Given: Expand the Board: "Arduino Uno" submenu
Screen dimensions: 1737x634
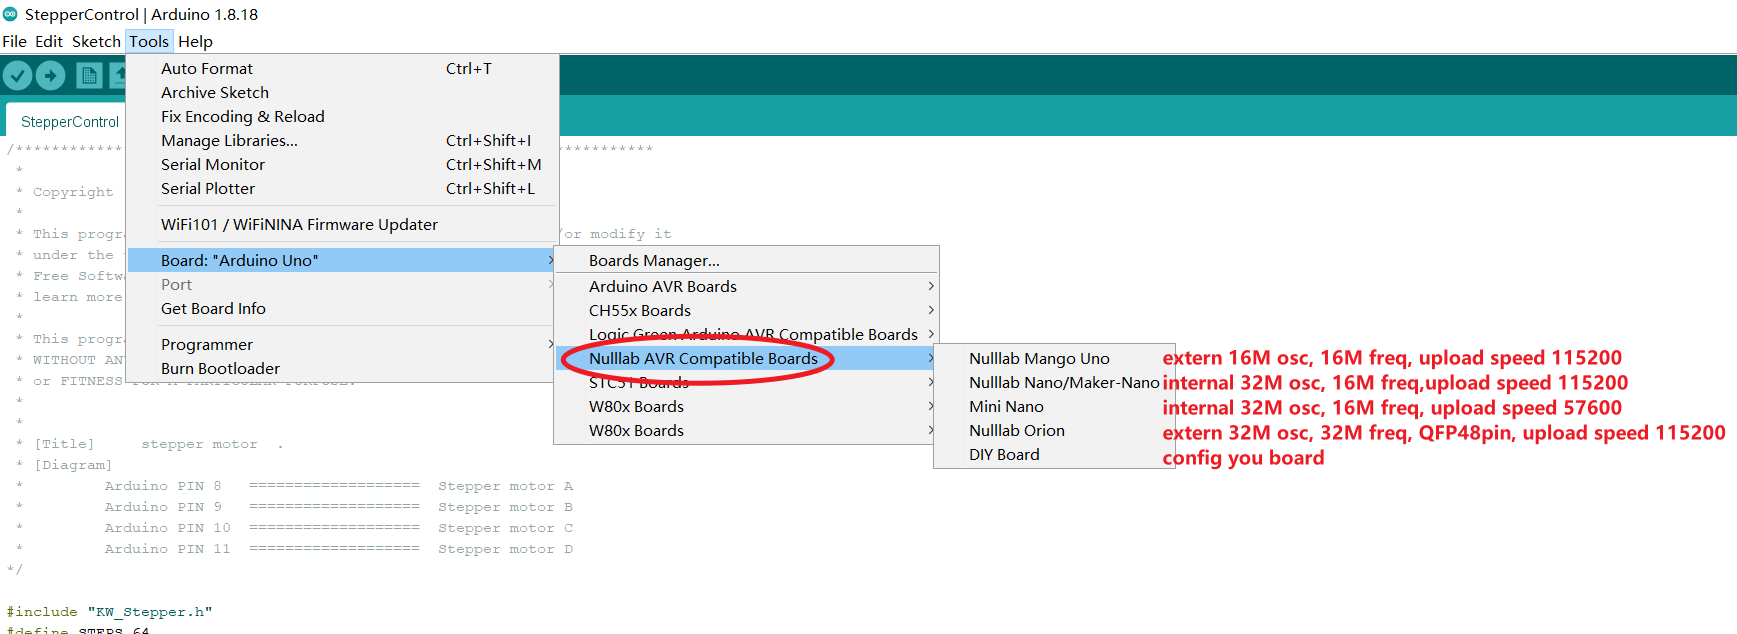Looking at the screenshot, I should [342, 260].
